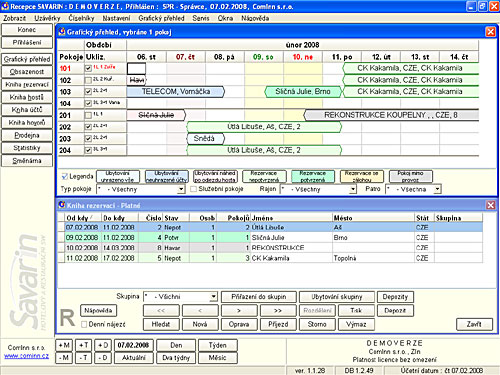Select the CK Kakamila reservation row
Image resolution: width=500 pixels, height=375 pixels.
point(270,258)
